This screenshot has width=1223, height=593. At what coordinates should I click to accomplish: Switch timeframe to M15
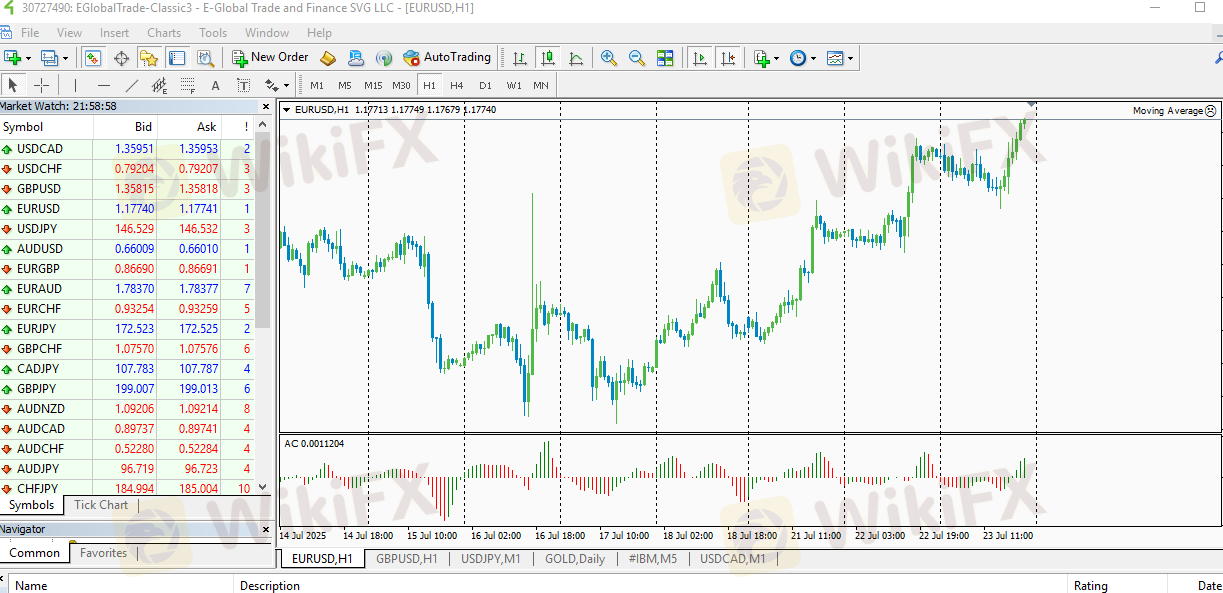click(x=373, y=85)
